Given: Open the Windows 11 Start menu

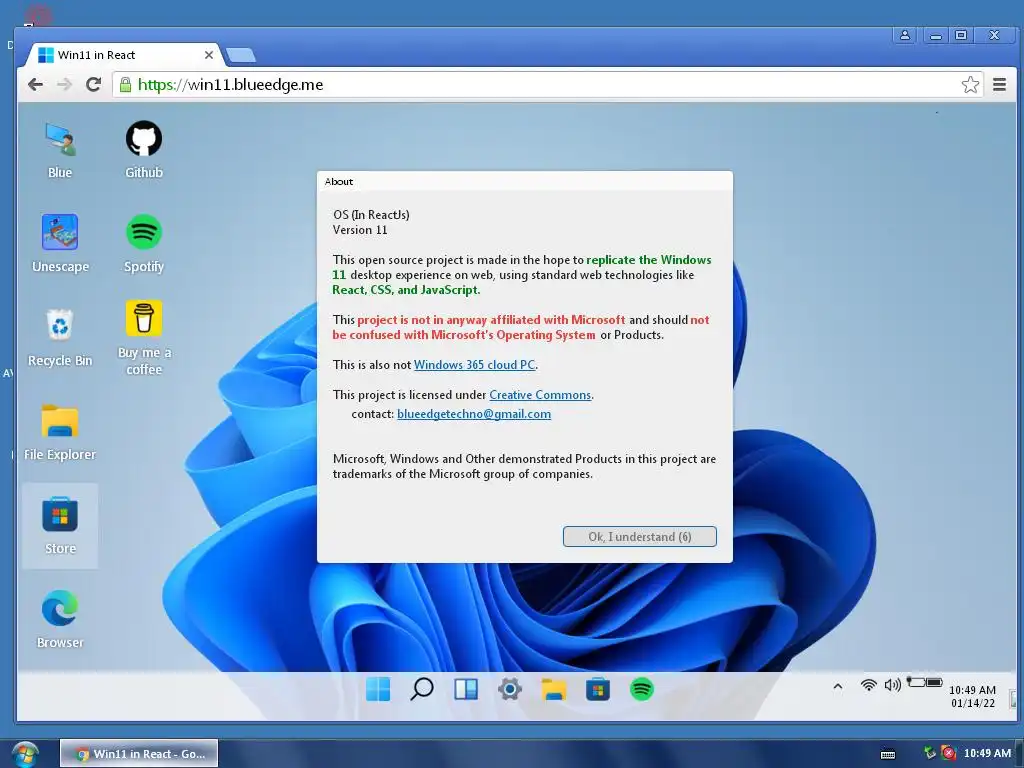Looking at the screenshot, I should (x=378, y=689).
